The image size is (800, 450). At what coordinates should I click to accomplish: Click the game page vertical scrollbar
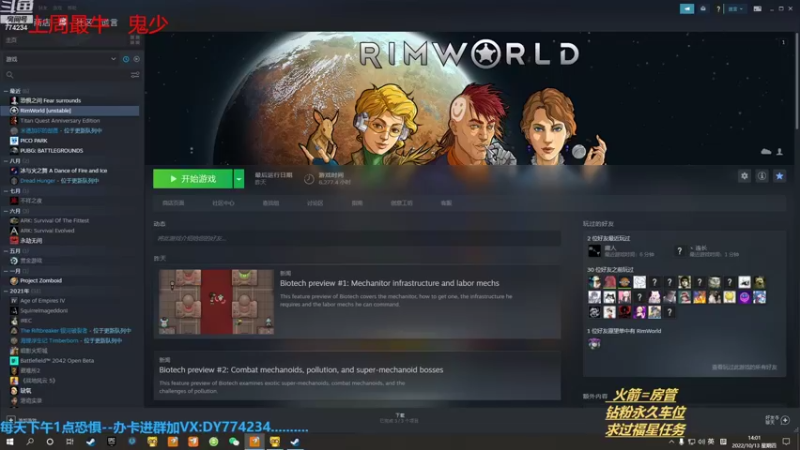(x=796, y=82)
